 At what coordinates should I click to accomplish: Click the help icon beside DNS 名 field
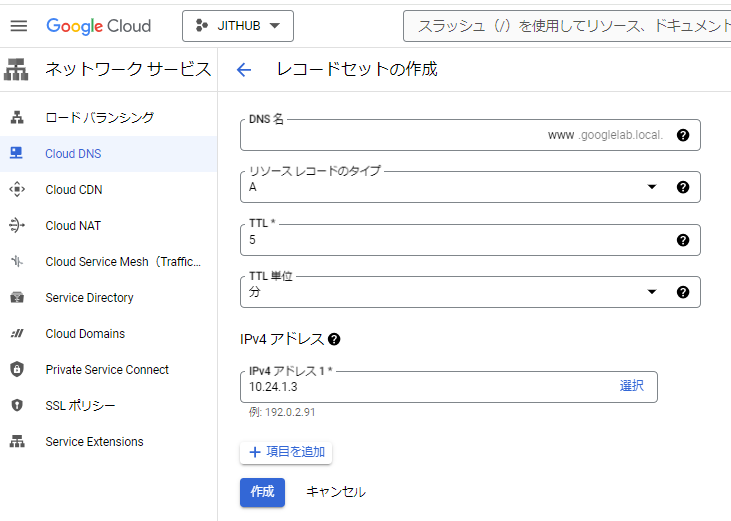coord(683,135)
